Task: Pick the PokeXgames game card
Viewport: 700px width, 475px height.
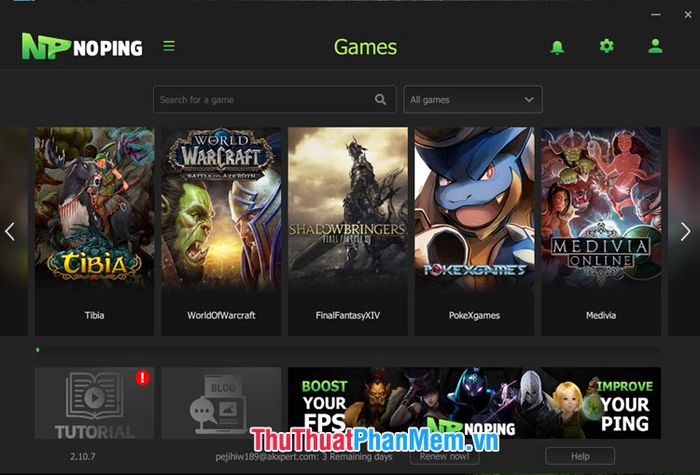Action: click(x=475, y=231)
